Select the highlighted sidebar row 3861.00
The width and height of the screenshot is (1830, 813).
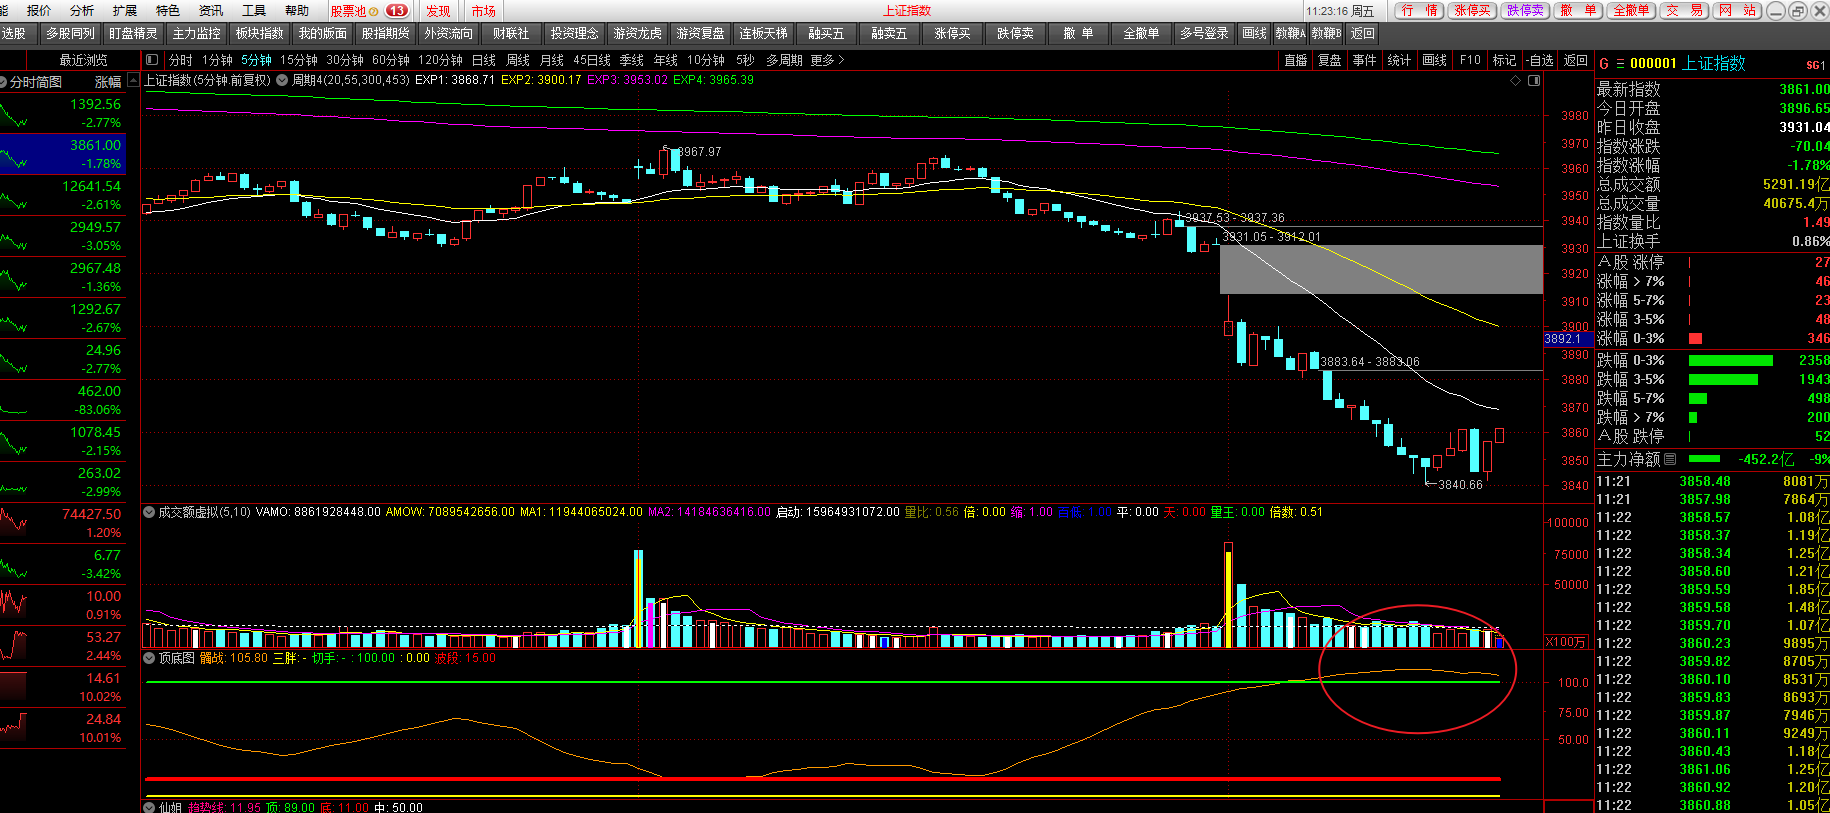click(x=62, y=154)
